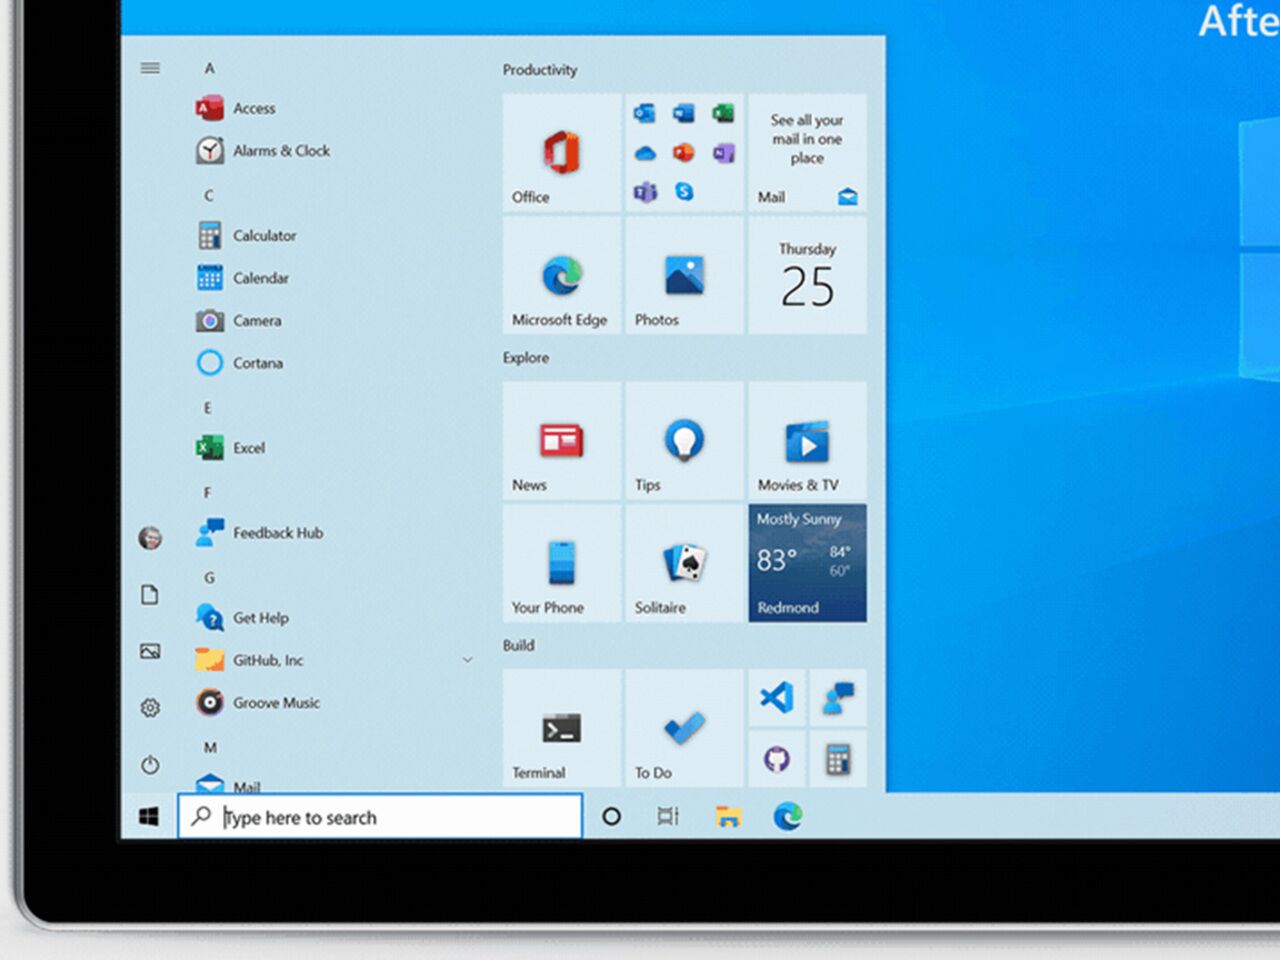Open the Microsoft Edge tile

pos(562,276)
